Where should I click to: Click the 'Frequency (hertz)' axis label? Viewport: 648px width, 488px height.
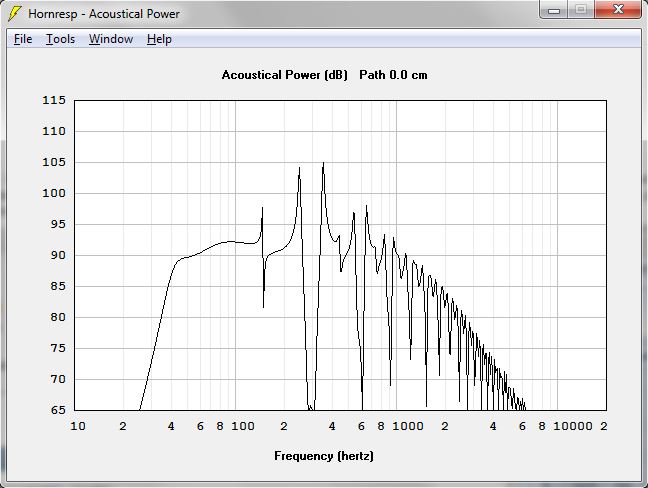324,456
